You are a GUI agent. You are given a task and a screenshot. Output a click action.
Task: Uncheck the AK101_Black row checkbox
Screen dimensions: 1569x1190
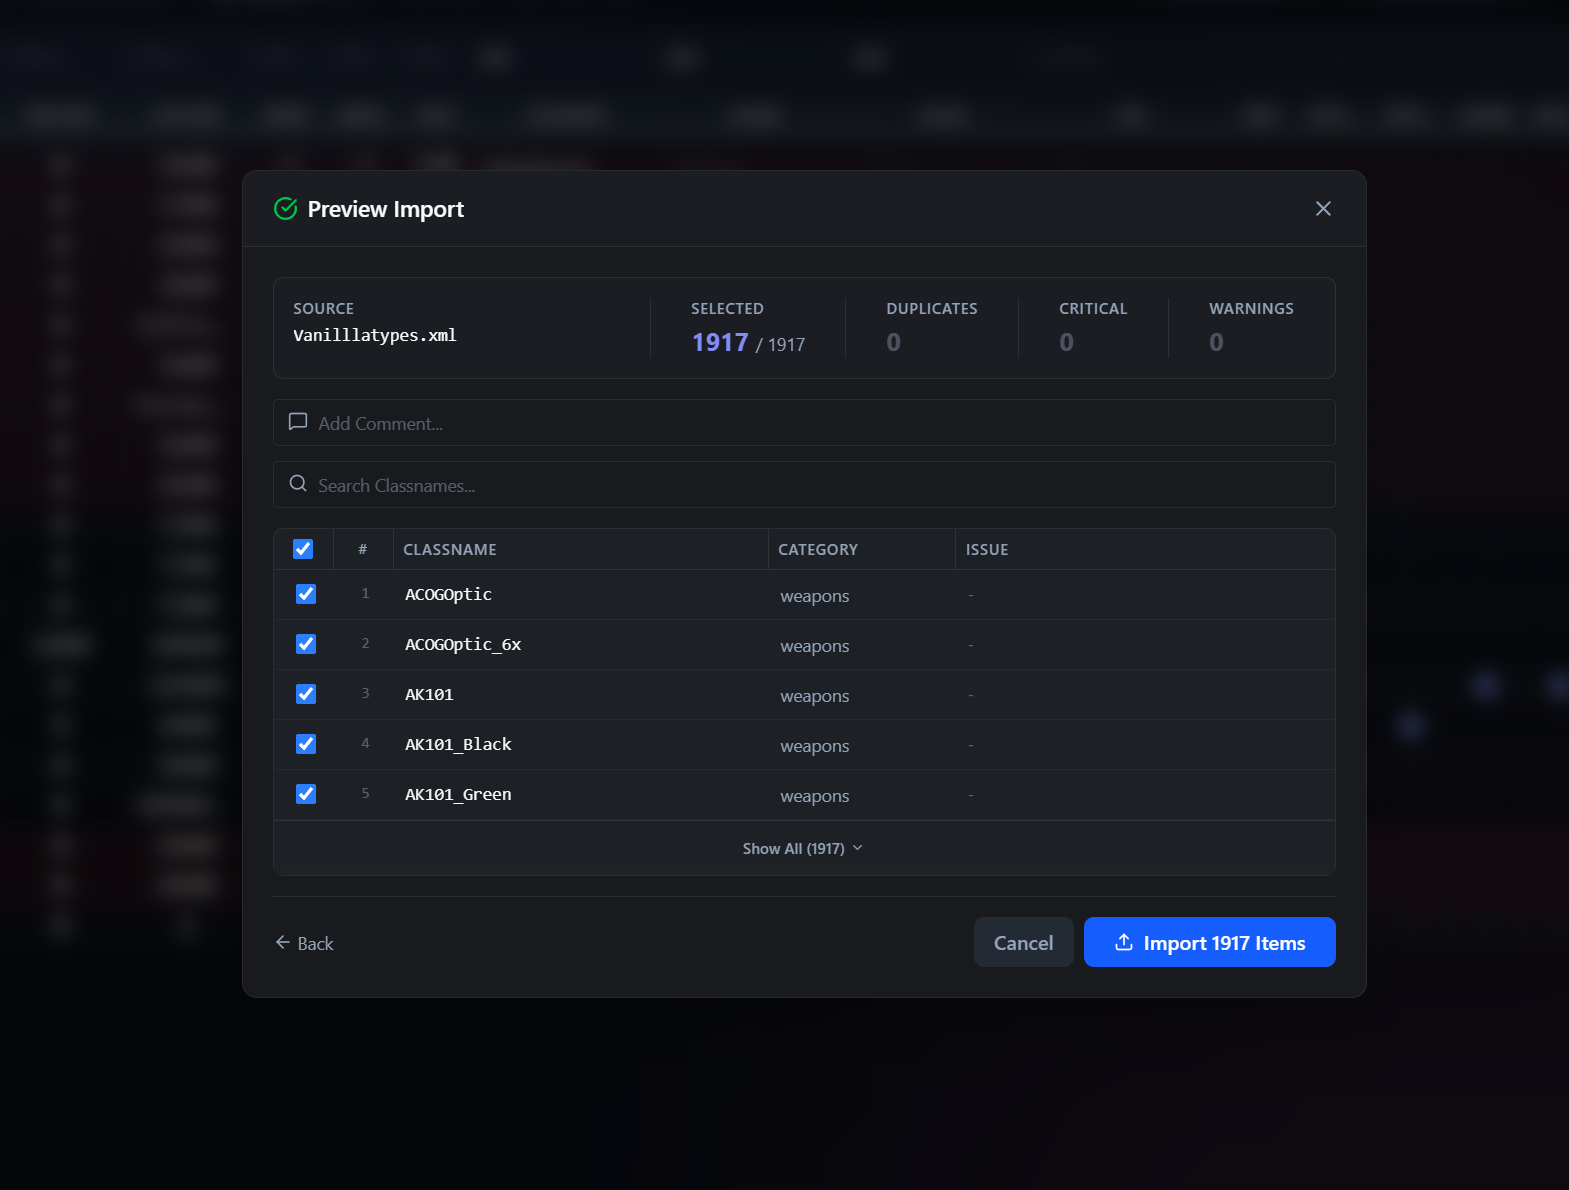306,744
